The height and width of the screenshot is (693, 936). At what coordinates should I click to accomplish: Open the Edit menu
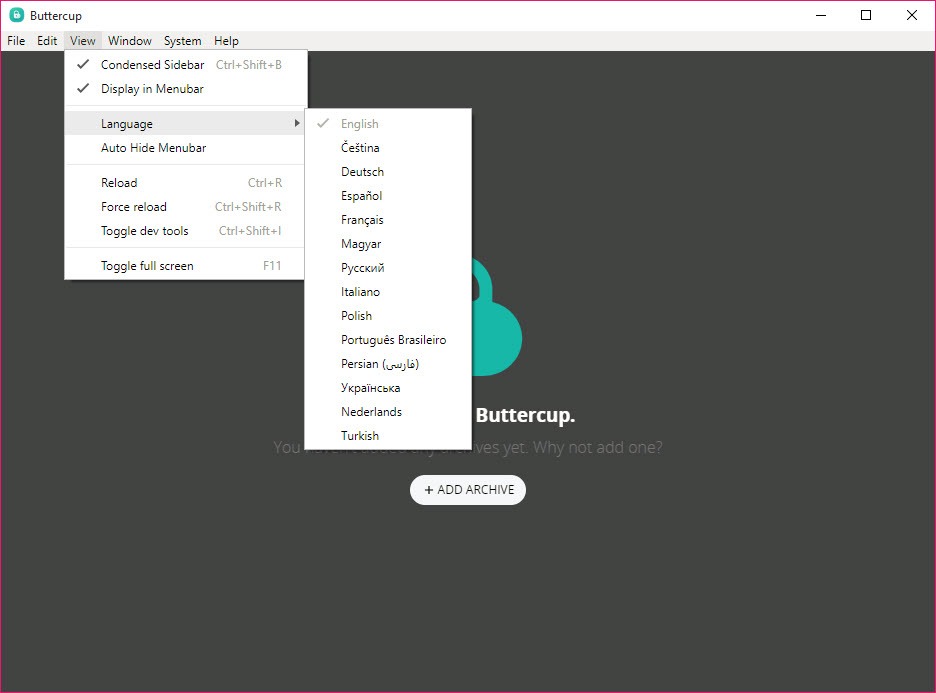tap(47, 41)
